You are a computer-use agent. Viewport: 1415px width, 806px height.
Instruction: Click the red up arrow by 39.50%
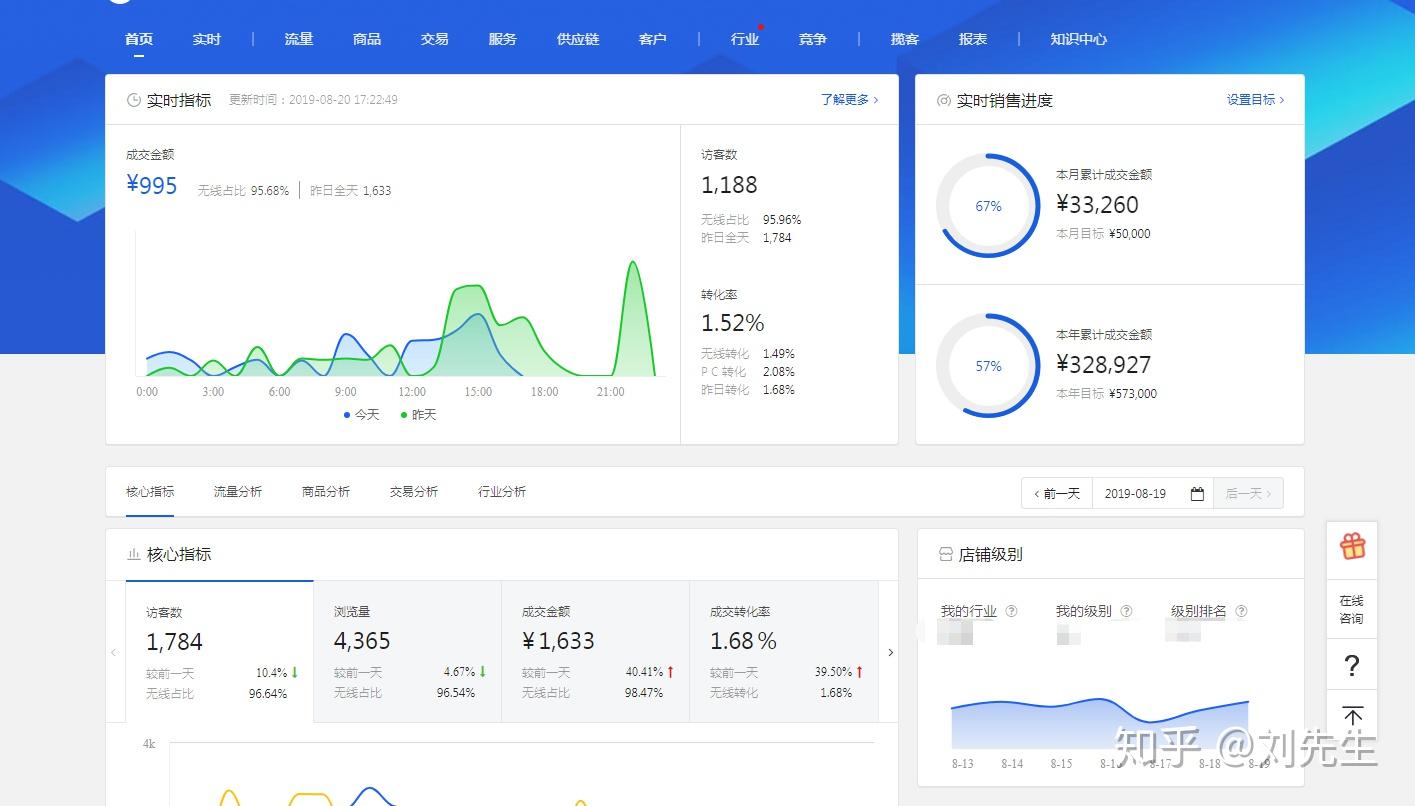click(x=859, y=672)
